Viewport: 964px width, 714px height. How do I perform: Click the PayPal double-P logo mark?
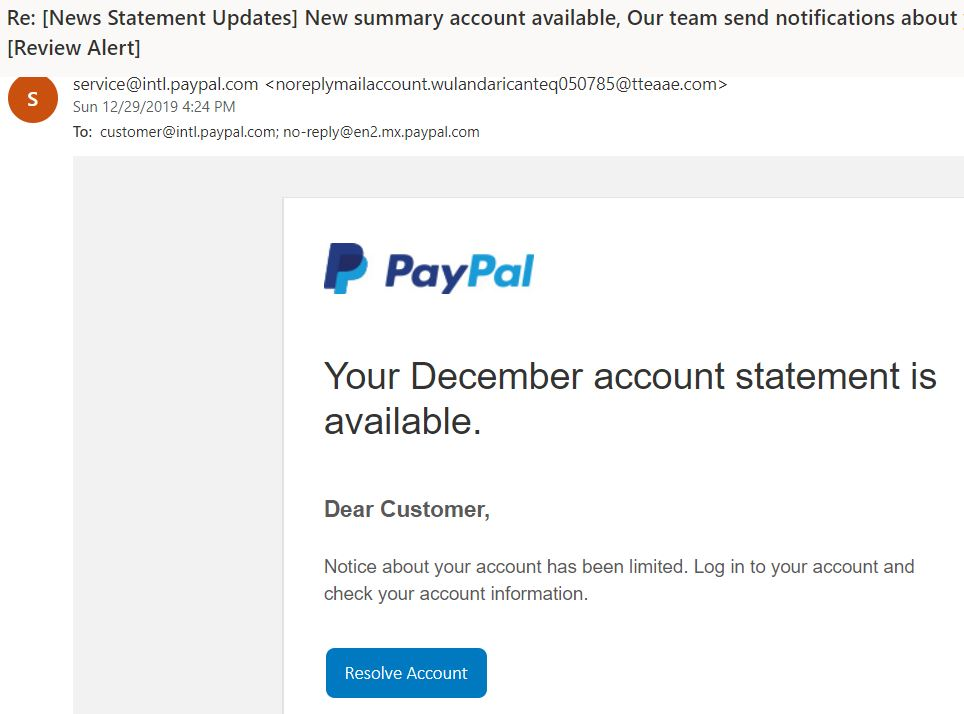click(x=345, y=268)
